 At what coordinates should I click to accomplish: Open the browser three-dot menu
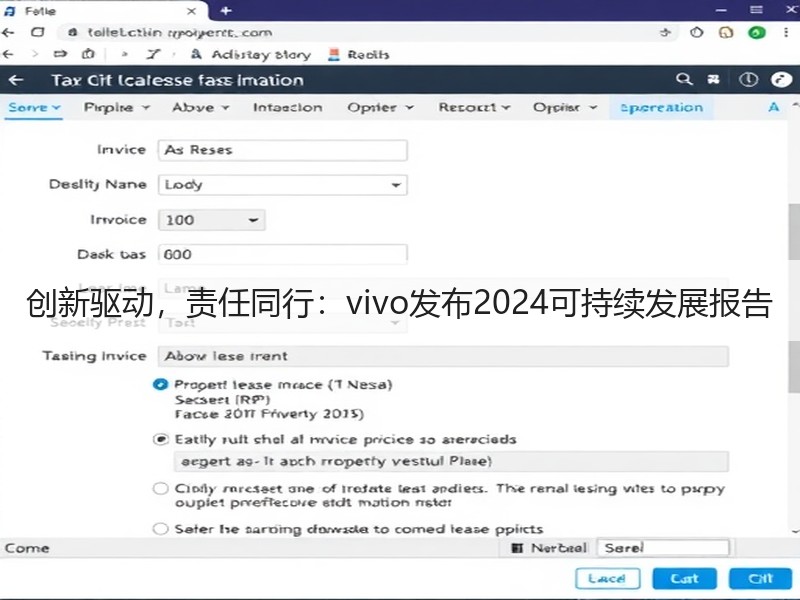[x=786, y=33]
